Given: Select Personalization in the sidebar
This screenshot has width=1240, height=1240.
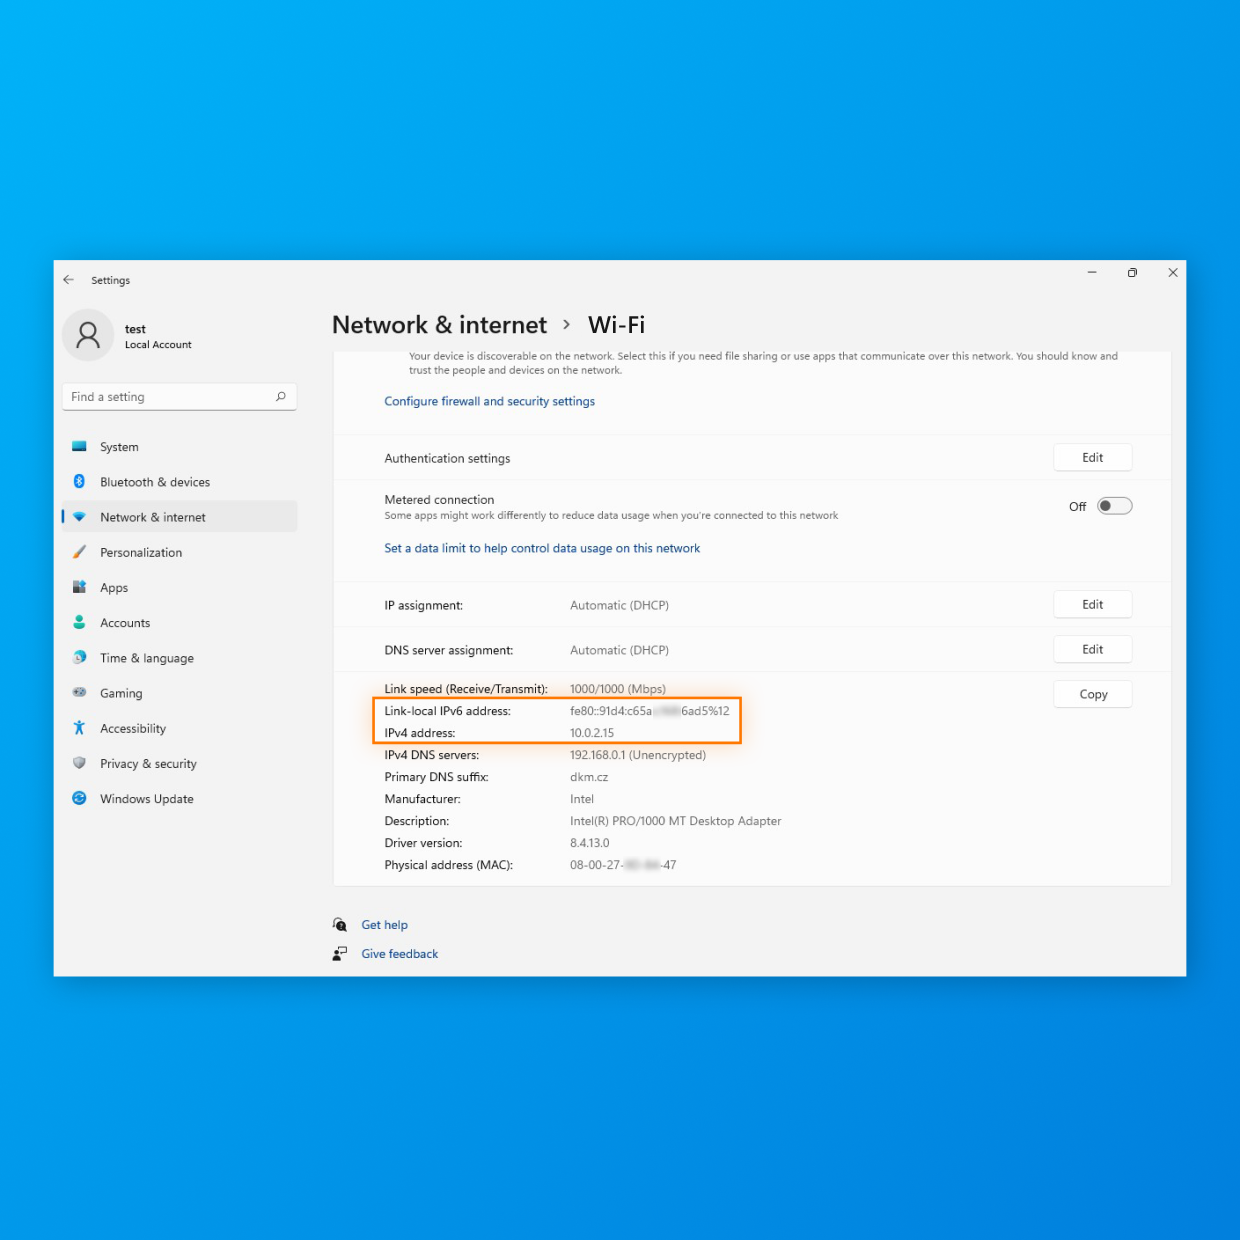Looking at the screenshot, I should (141, 553).
